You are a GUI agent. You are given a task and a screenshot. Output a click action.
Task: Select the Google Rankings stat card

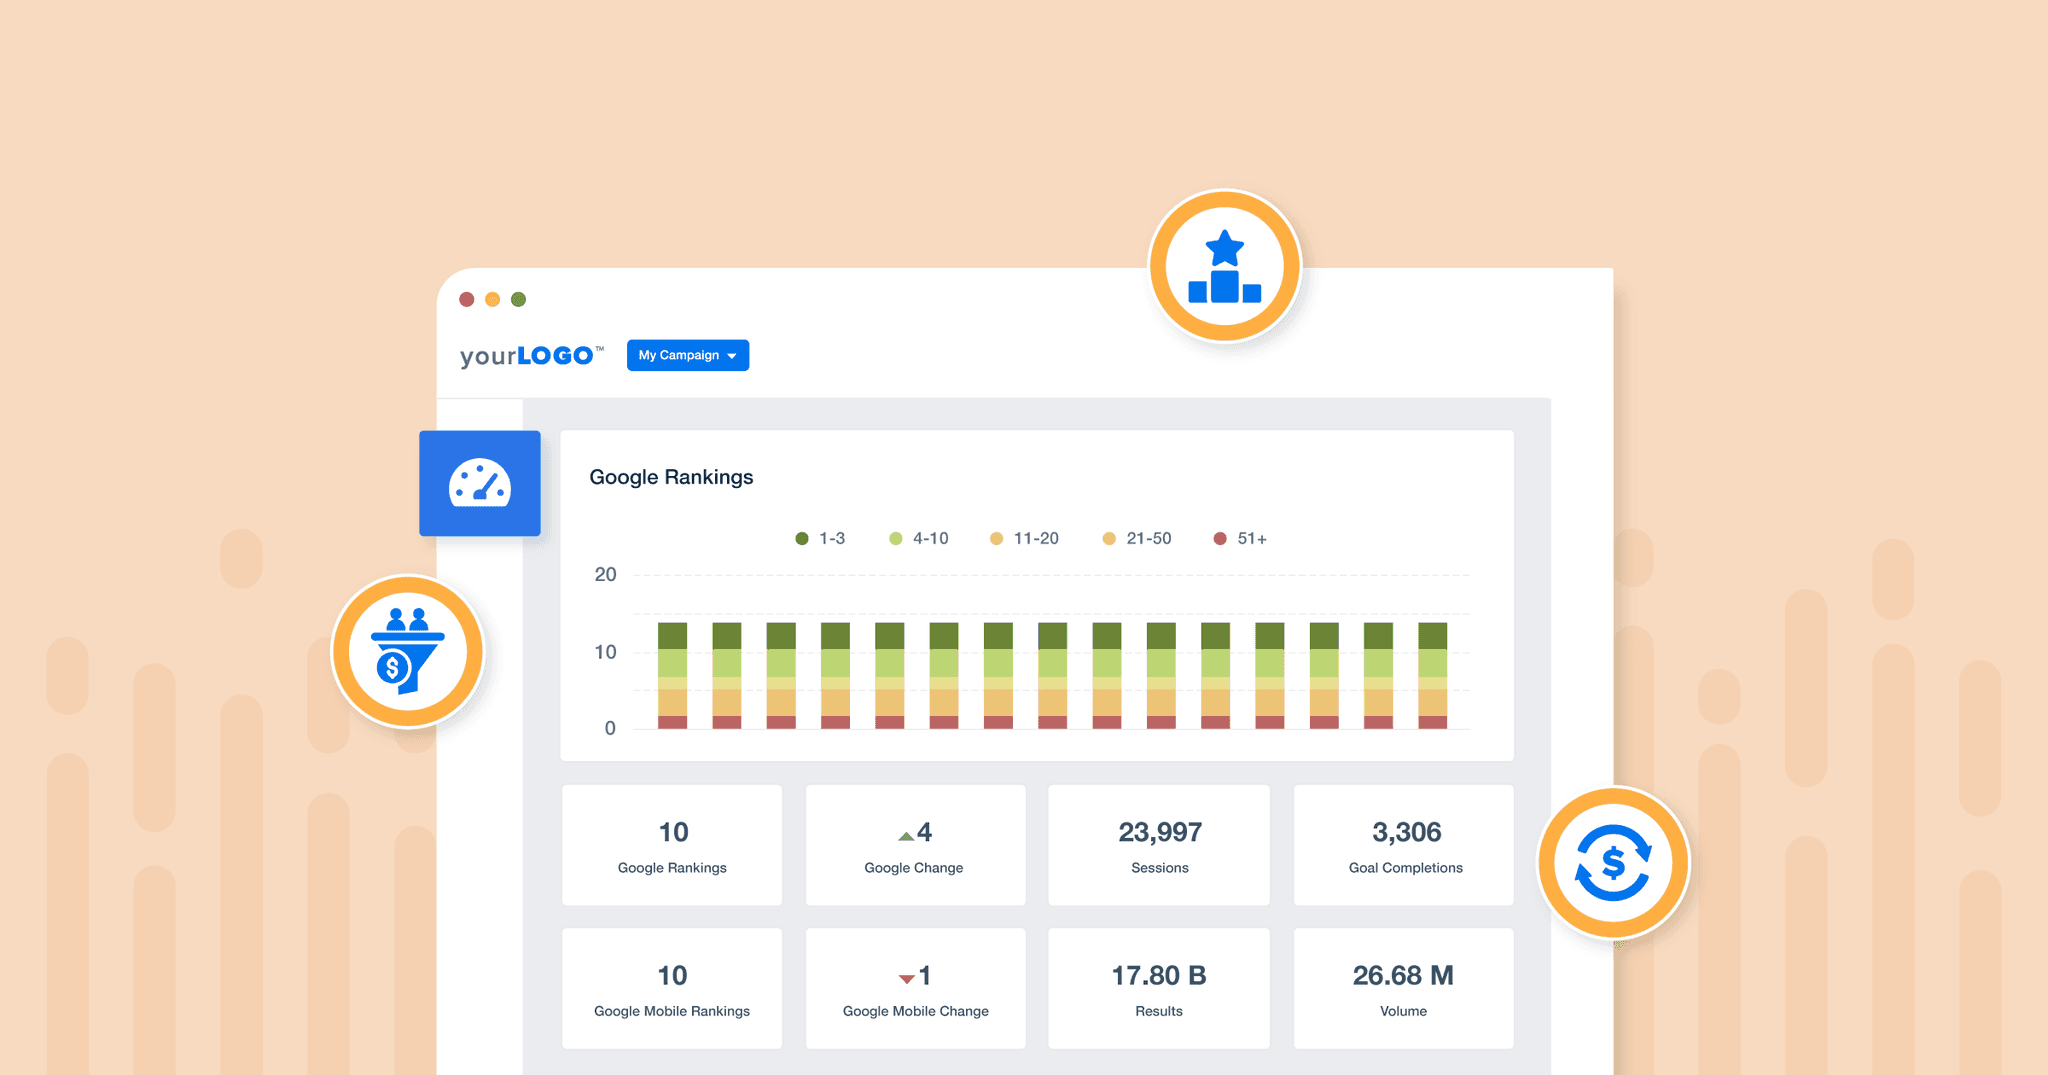(x=672, y=845)
